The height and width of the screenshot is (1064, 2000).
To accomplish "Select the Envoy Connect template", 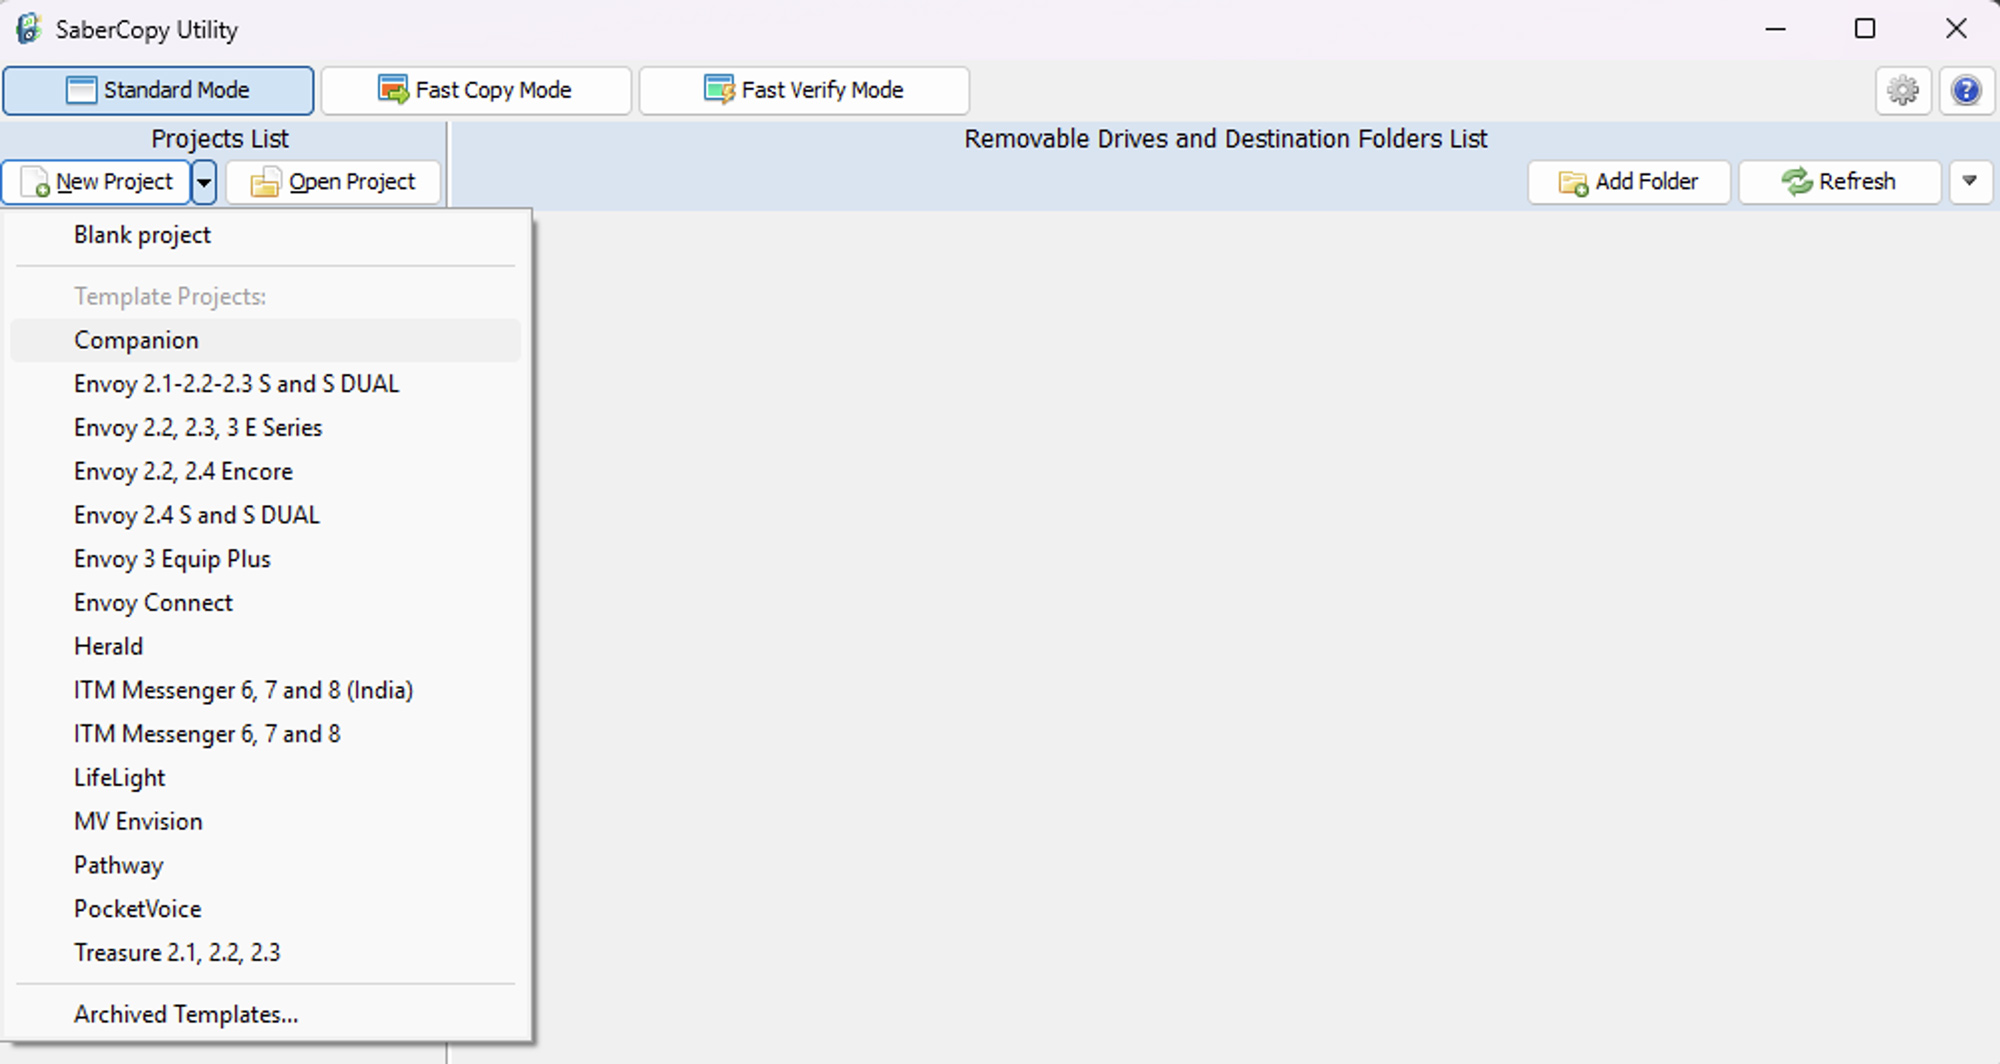I will click(265, 603).
